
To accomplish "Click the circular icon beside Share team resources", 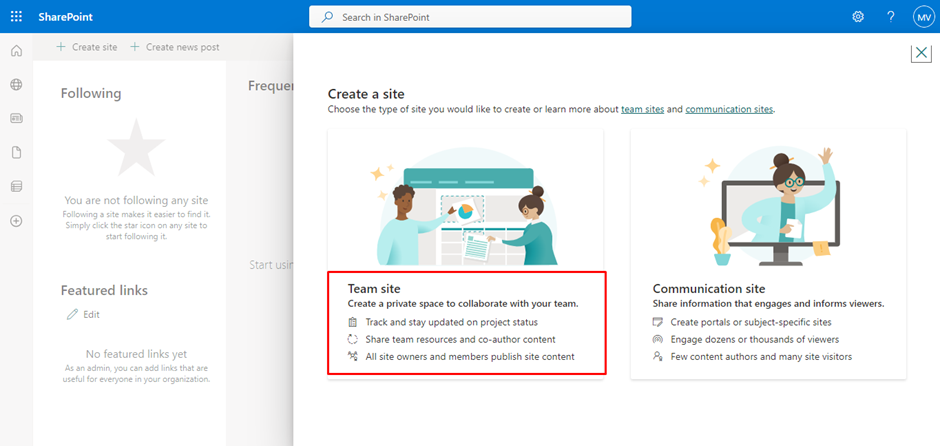I will pyautogui.click(x=352, y=339).
